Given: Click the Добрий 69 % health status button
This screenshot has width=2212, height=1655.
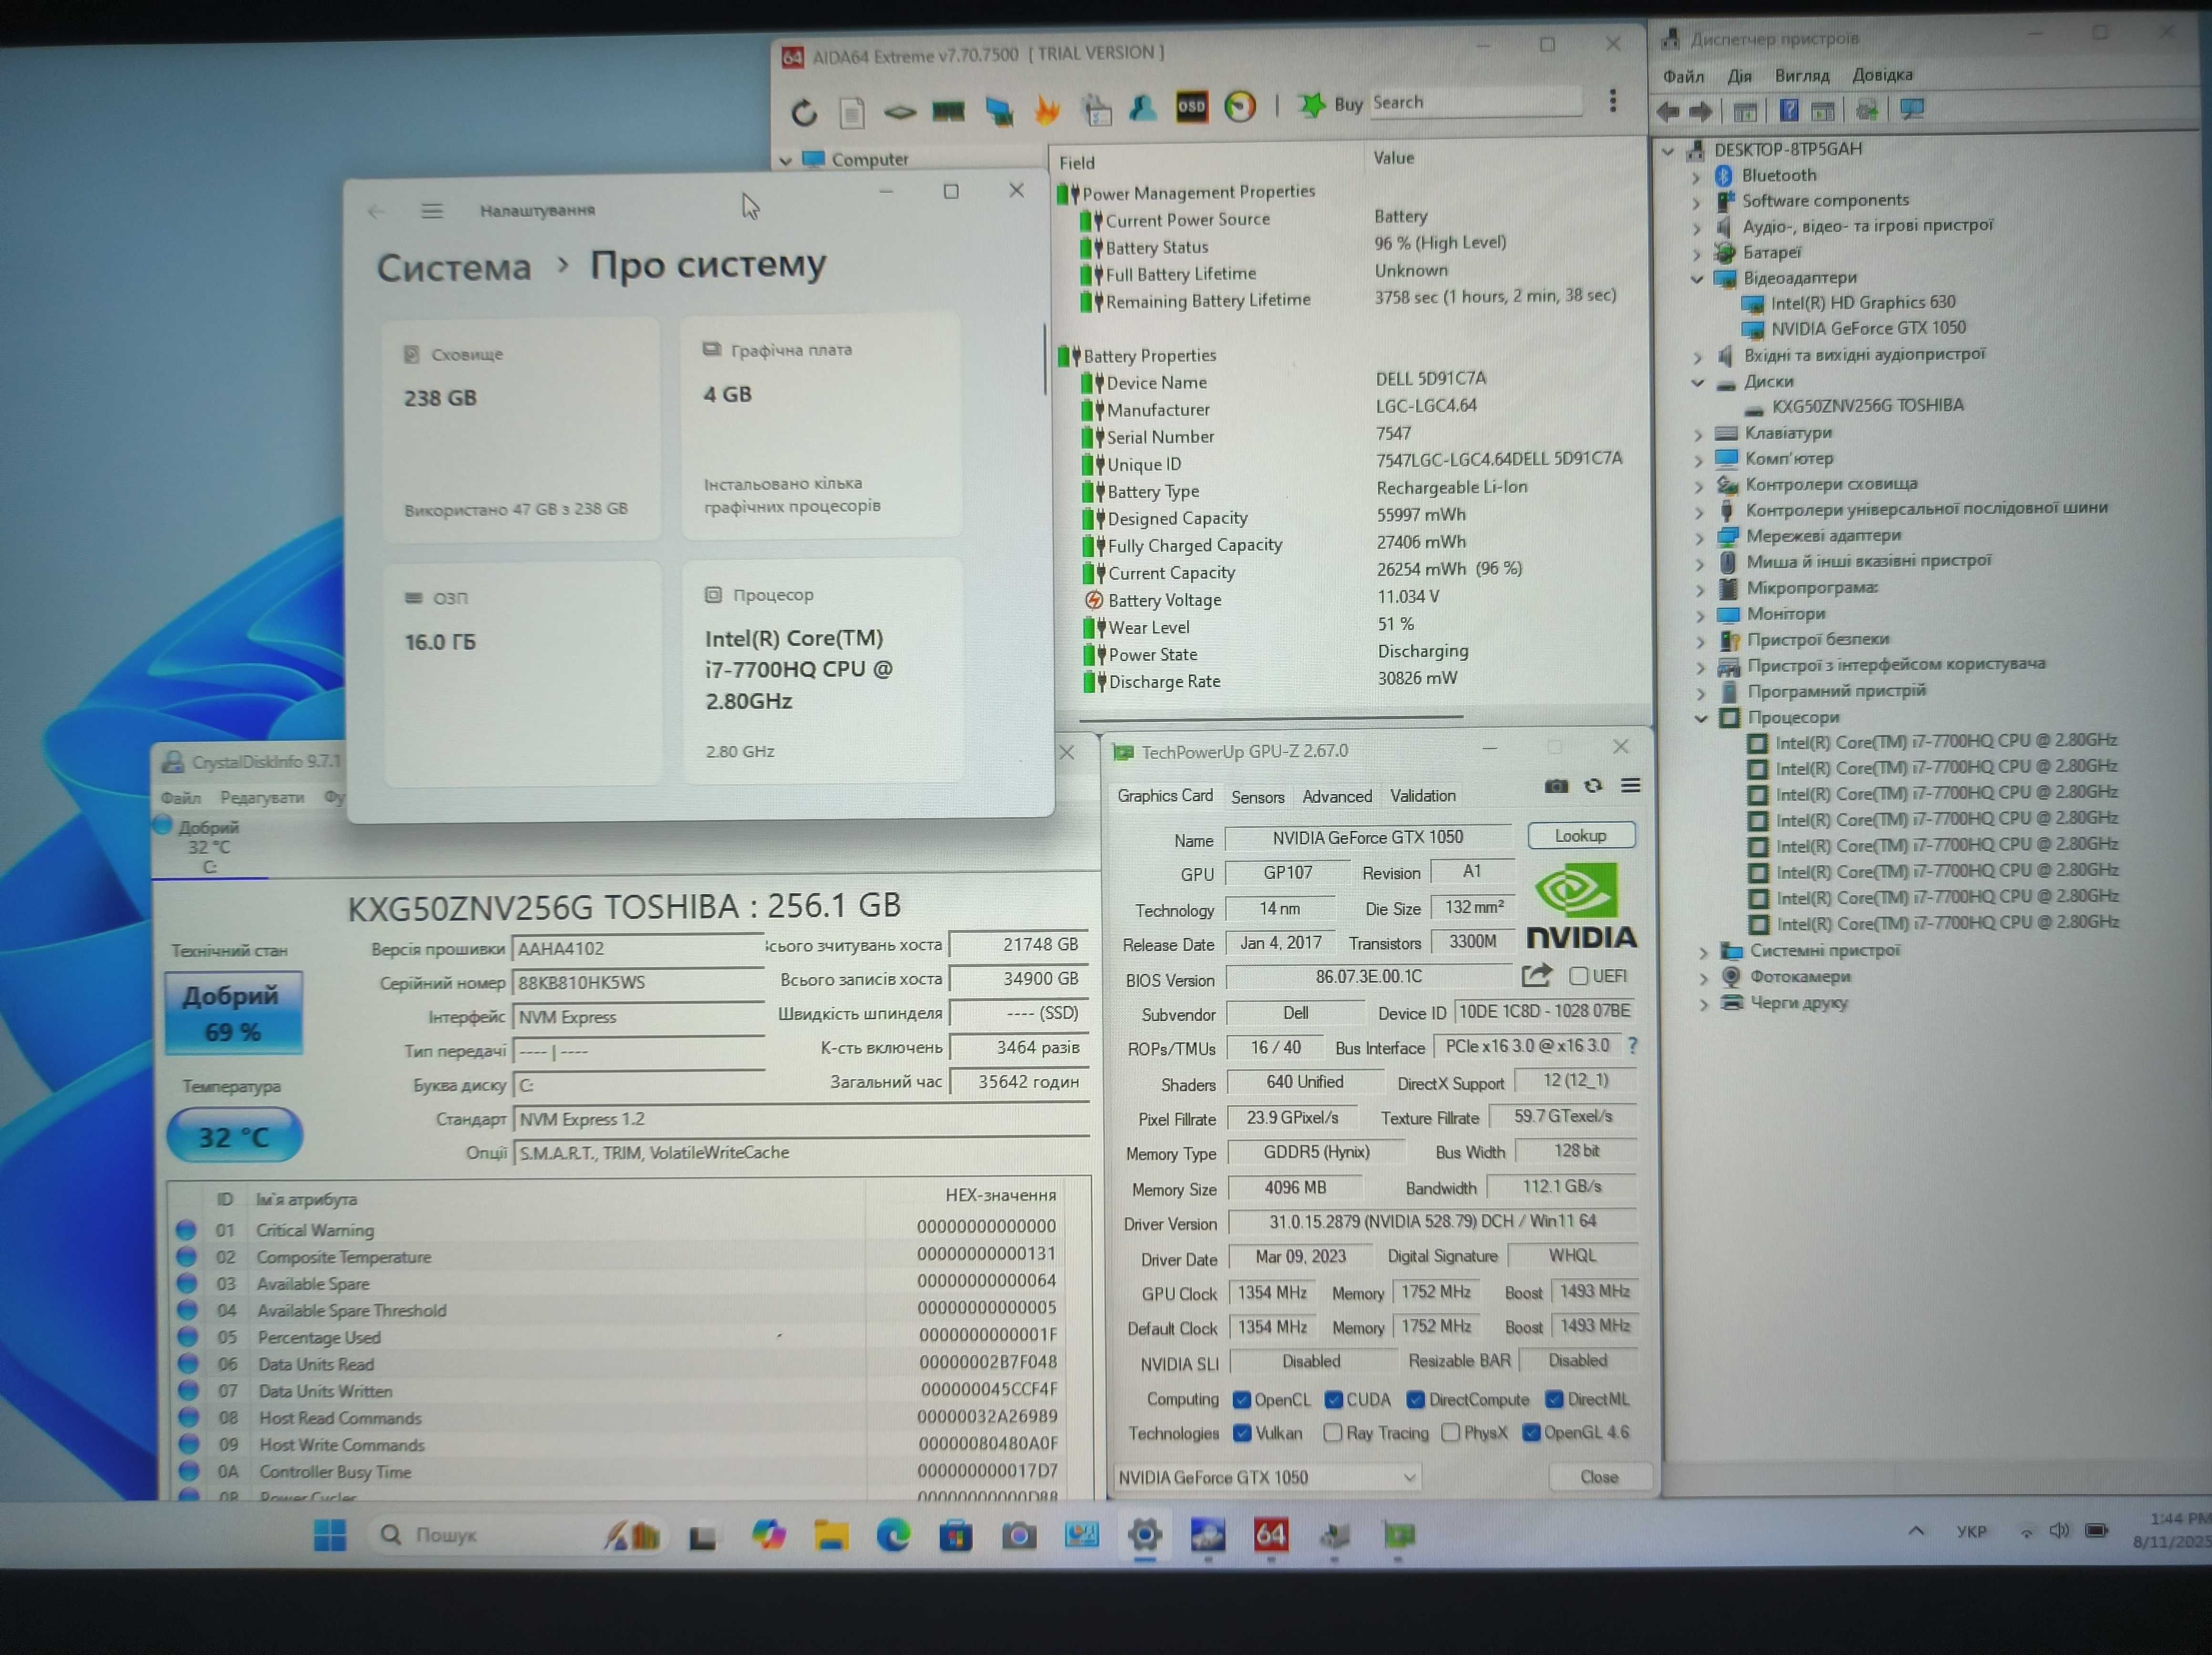Looking at the screenshot, I should pyautogui.click(x=233, y=1014).
